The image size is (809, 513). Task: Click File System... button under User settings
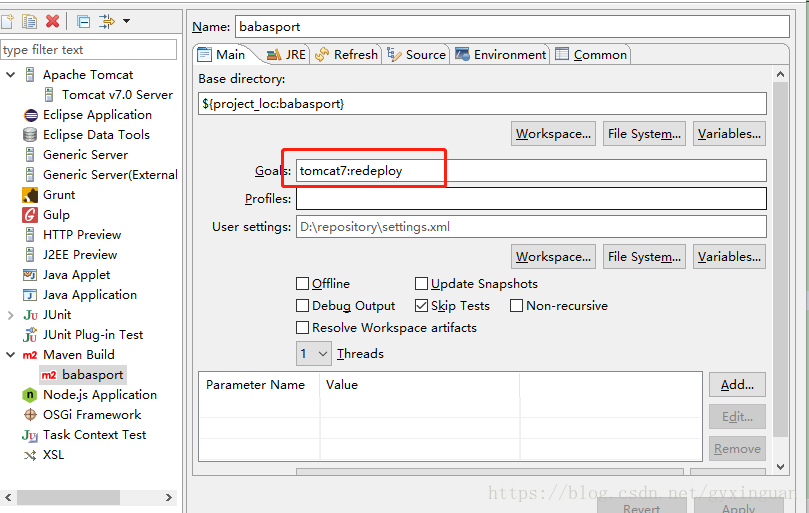[x=644, y=256]
